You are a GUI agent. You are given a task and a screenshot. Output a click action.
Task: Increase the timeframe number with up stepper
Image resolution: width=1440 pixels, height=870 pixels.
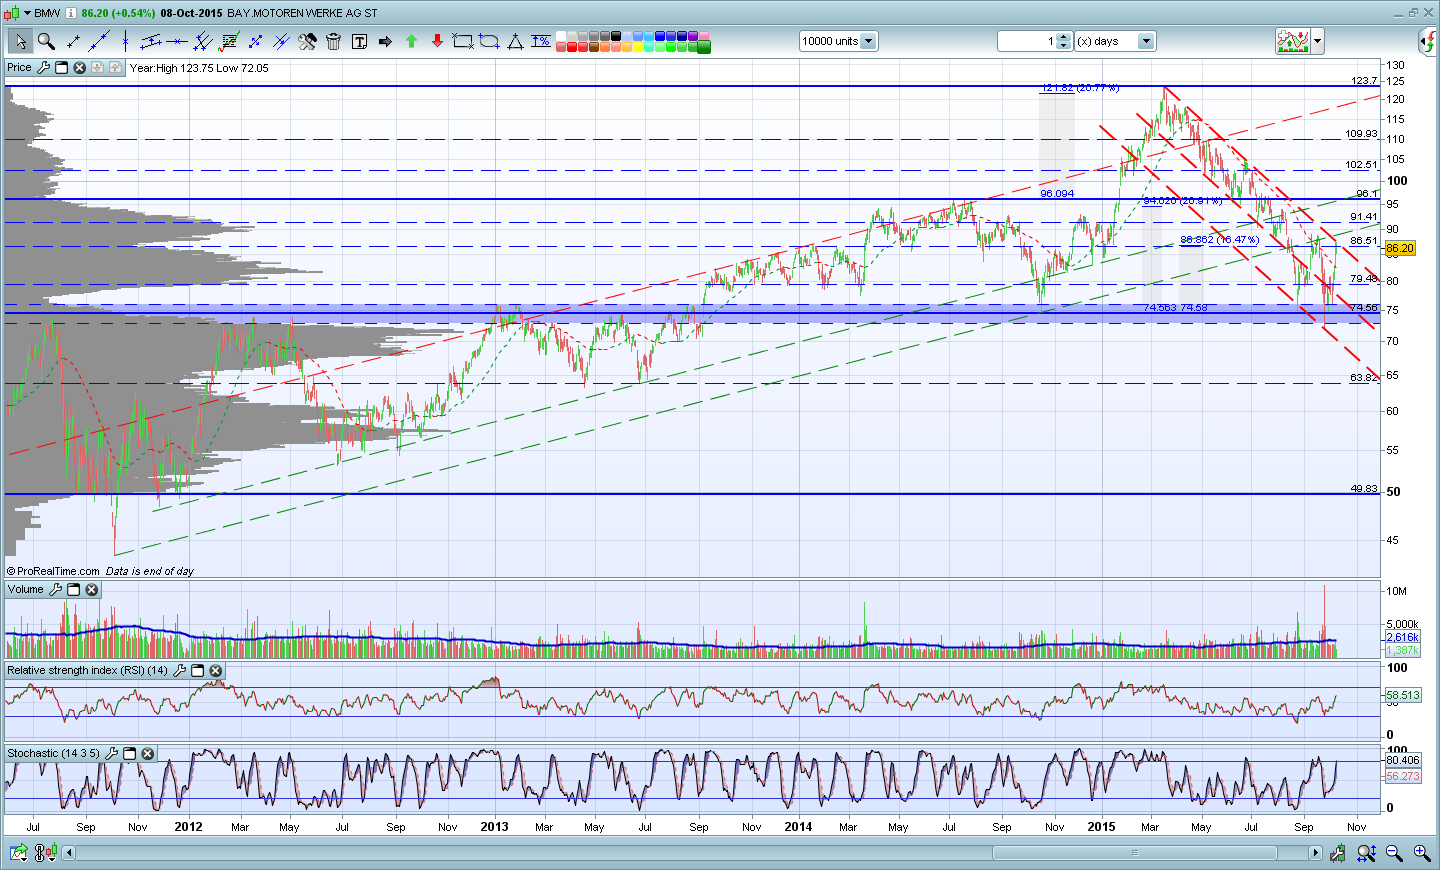[1064, 37]
